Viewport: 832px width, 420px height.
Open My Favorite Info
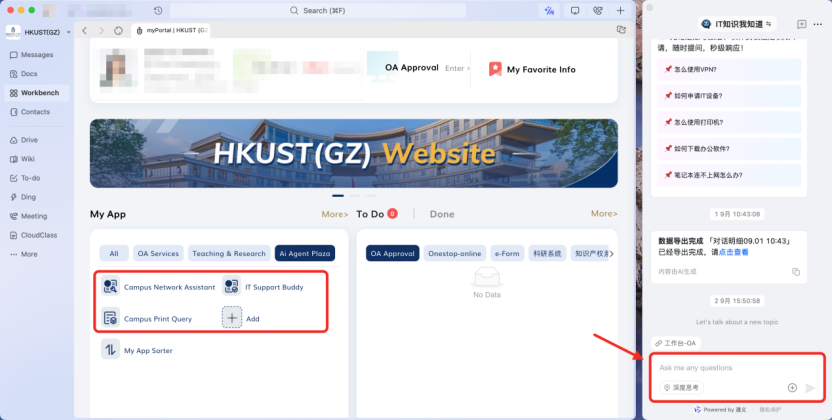pos(532,69)
